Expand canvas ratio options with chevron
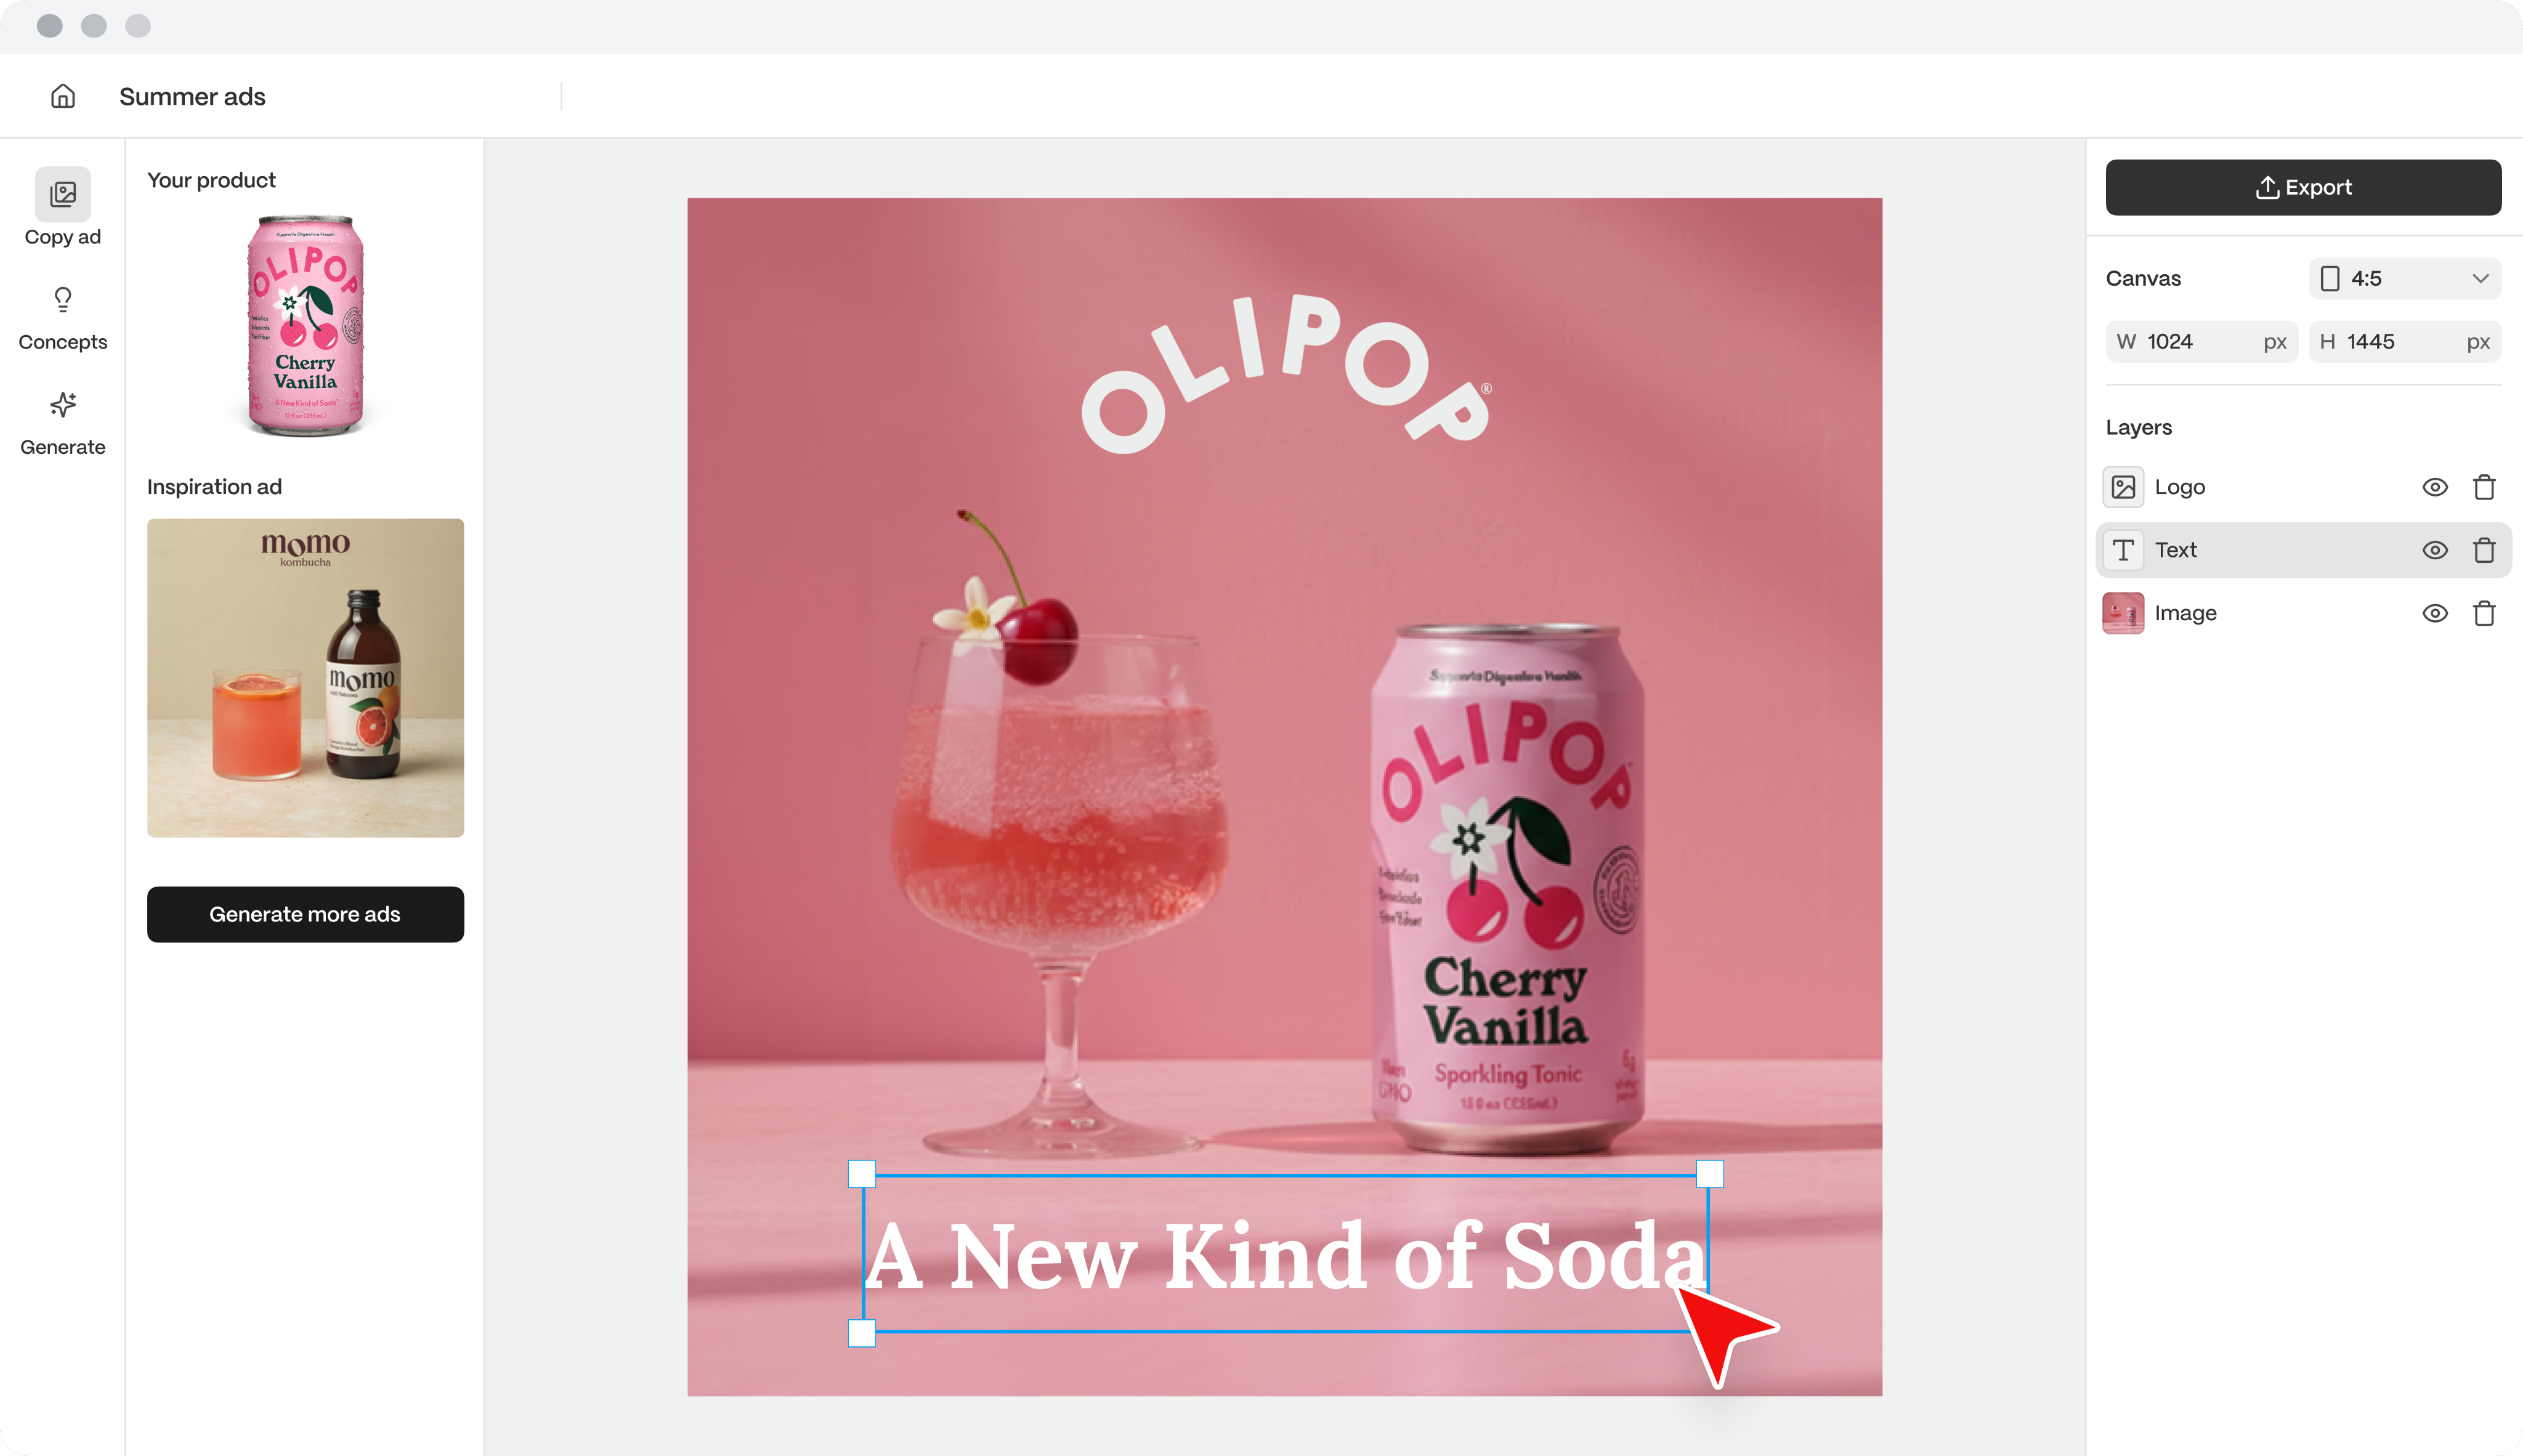Screen dimensions: 2523x1456 tap(2480, 278)
